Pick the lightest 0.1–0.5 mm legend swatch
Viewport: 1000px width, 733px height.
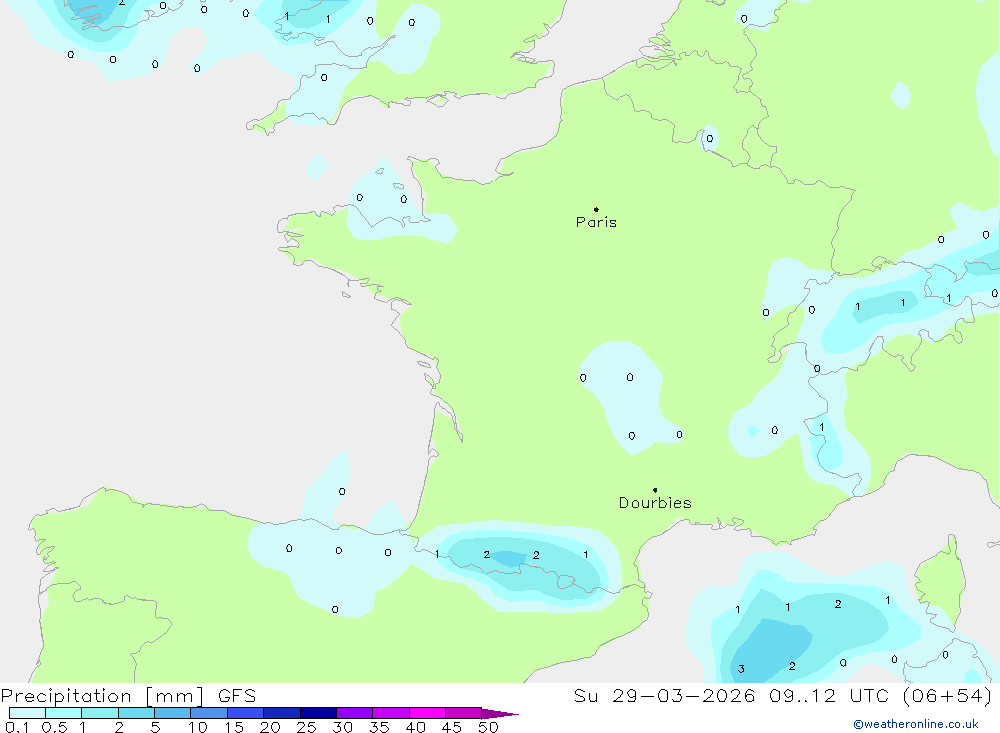[x=27, y=713]
